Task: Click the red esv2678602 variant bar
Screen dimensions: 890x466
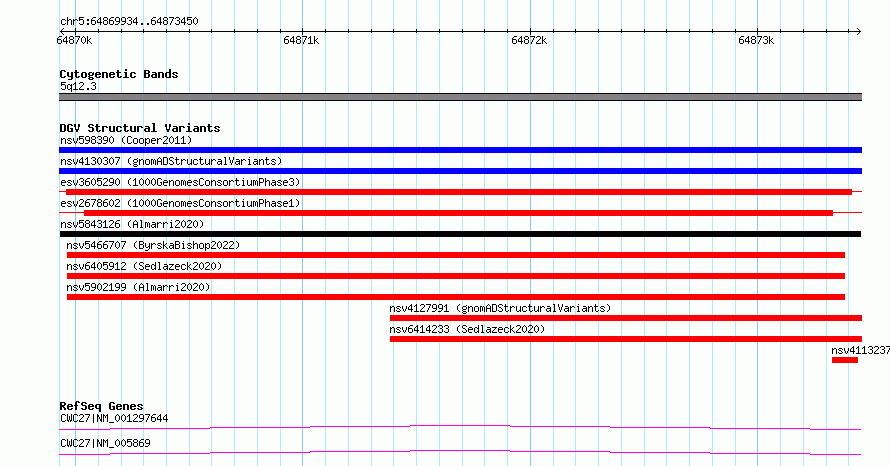Action: (458, 213)
